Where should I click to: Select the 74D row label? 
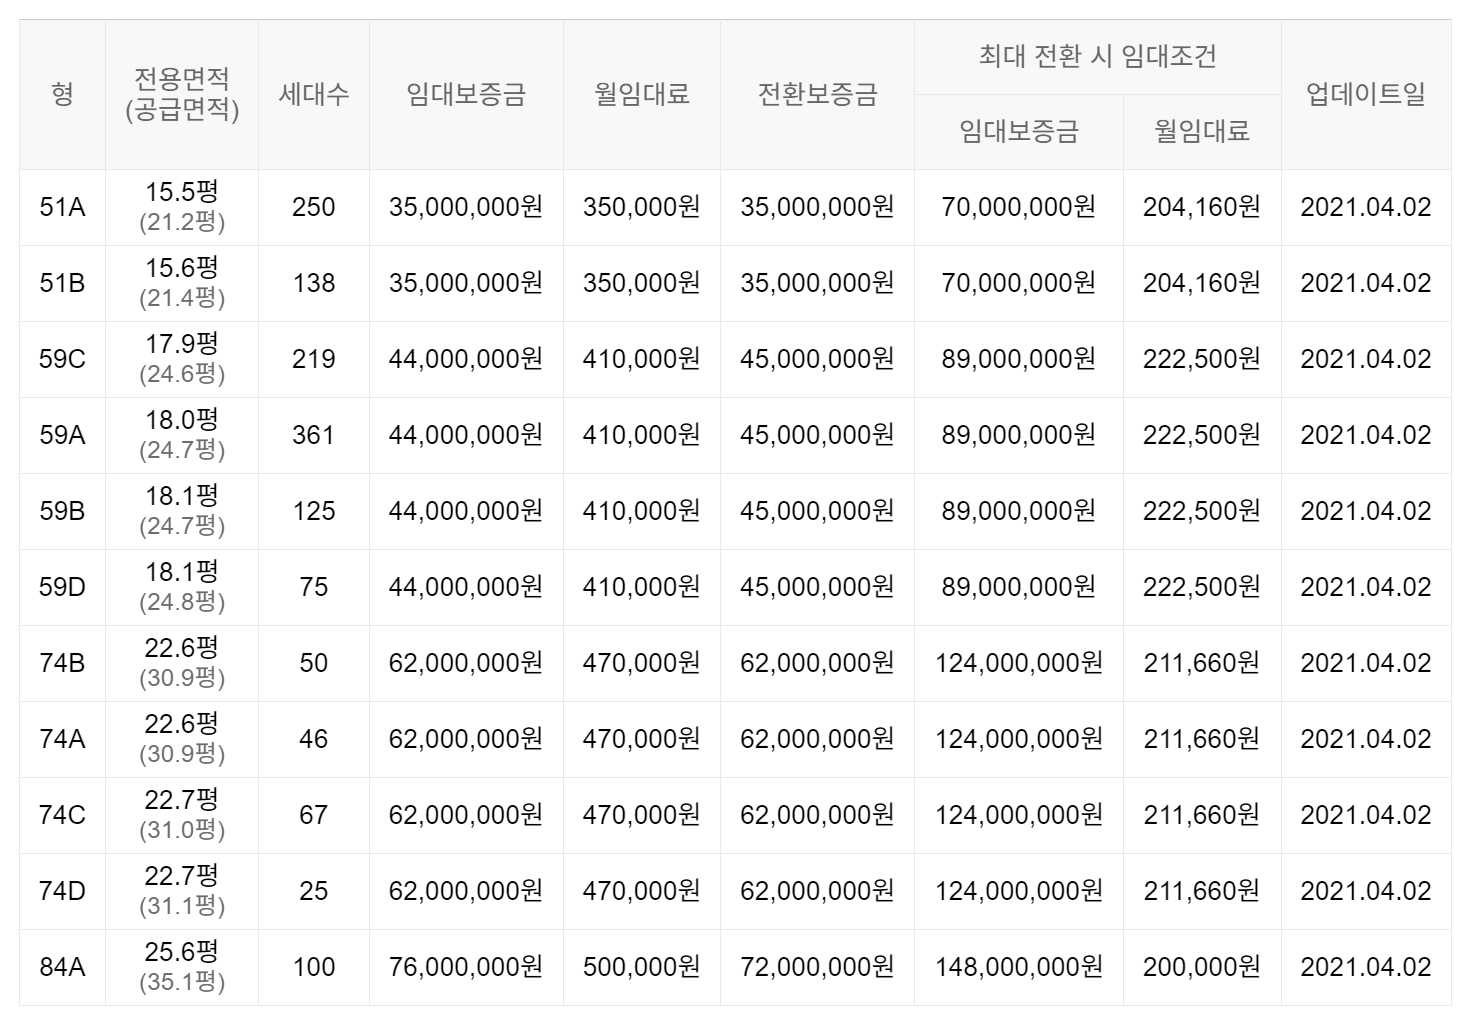tap(62, 891)
